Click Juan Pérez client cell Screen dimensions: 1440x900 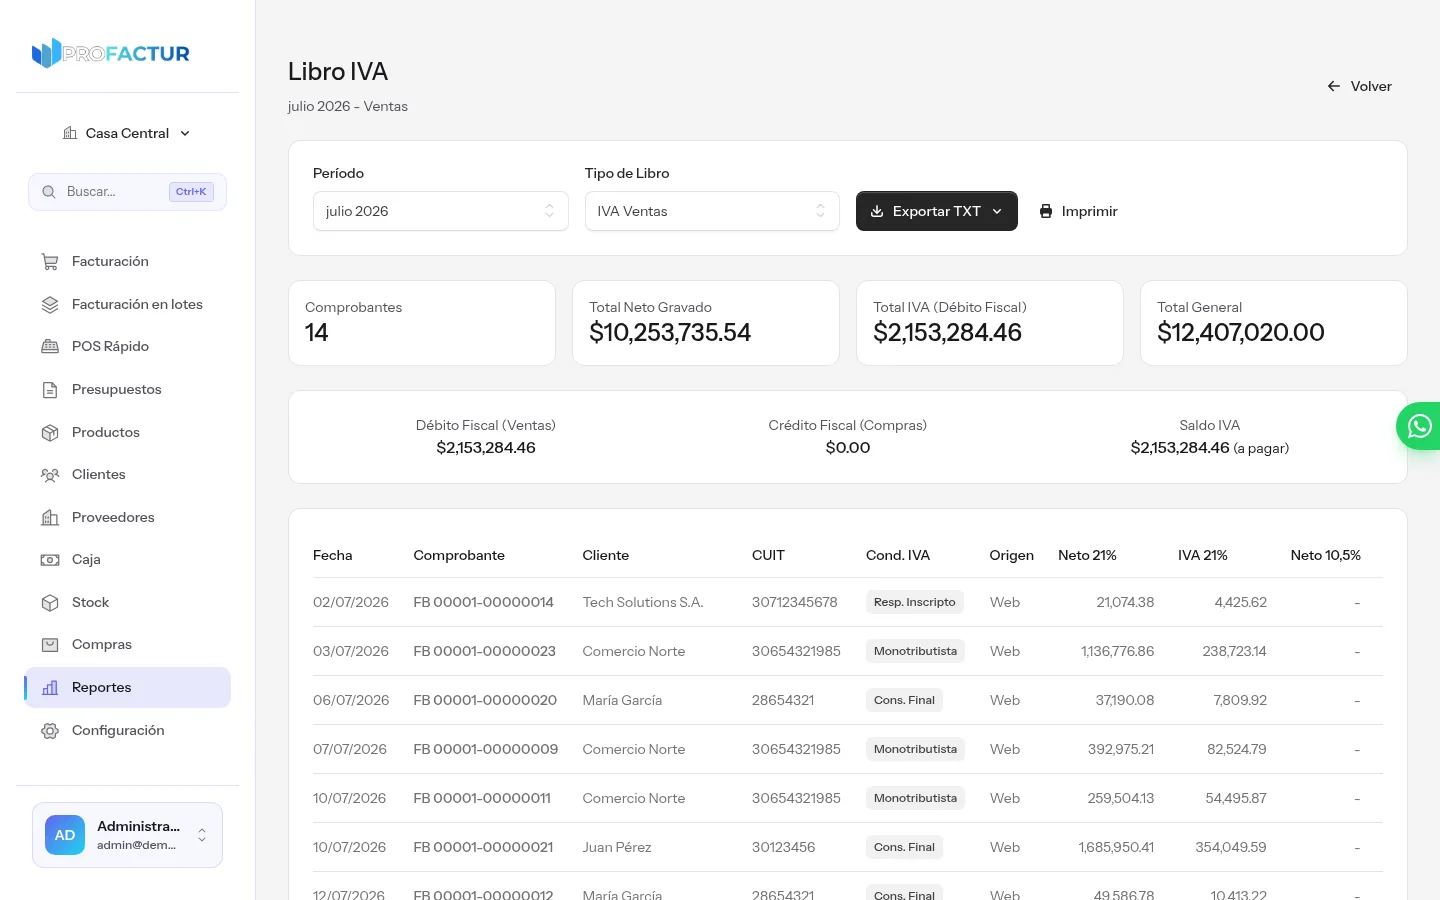click(x=617, y=847)
